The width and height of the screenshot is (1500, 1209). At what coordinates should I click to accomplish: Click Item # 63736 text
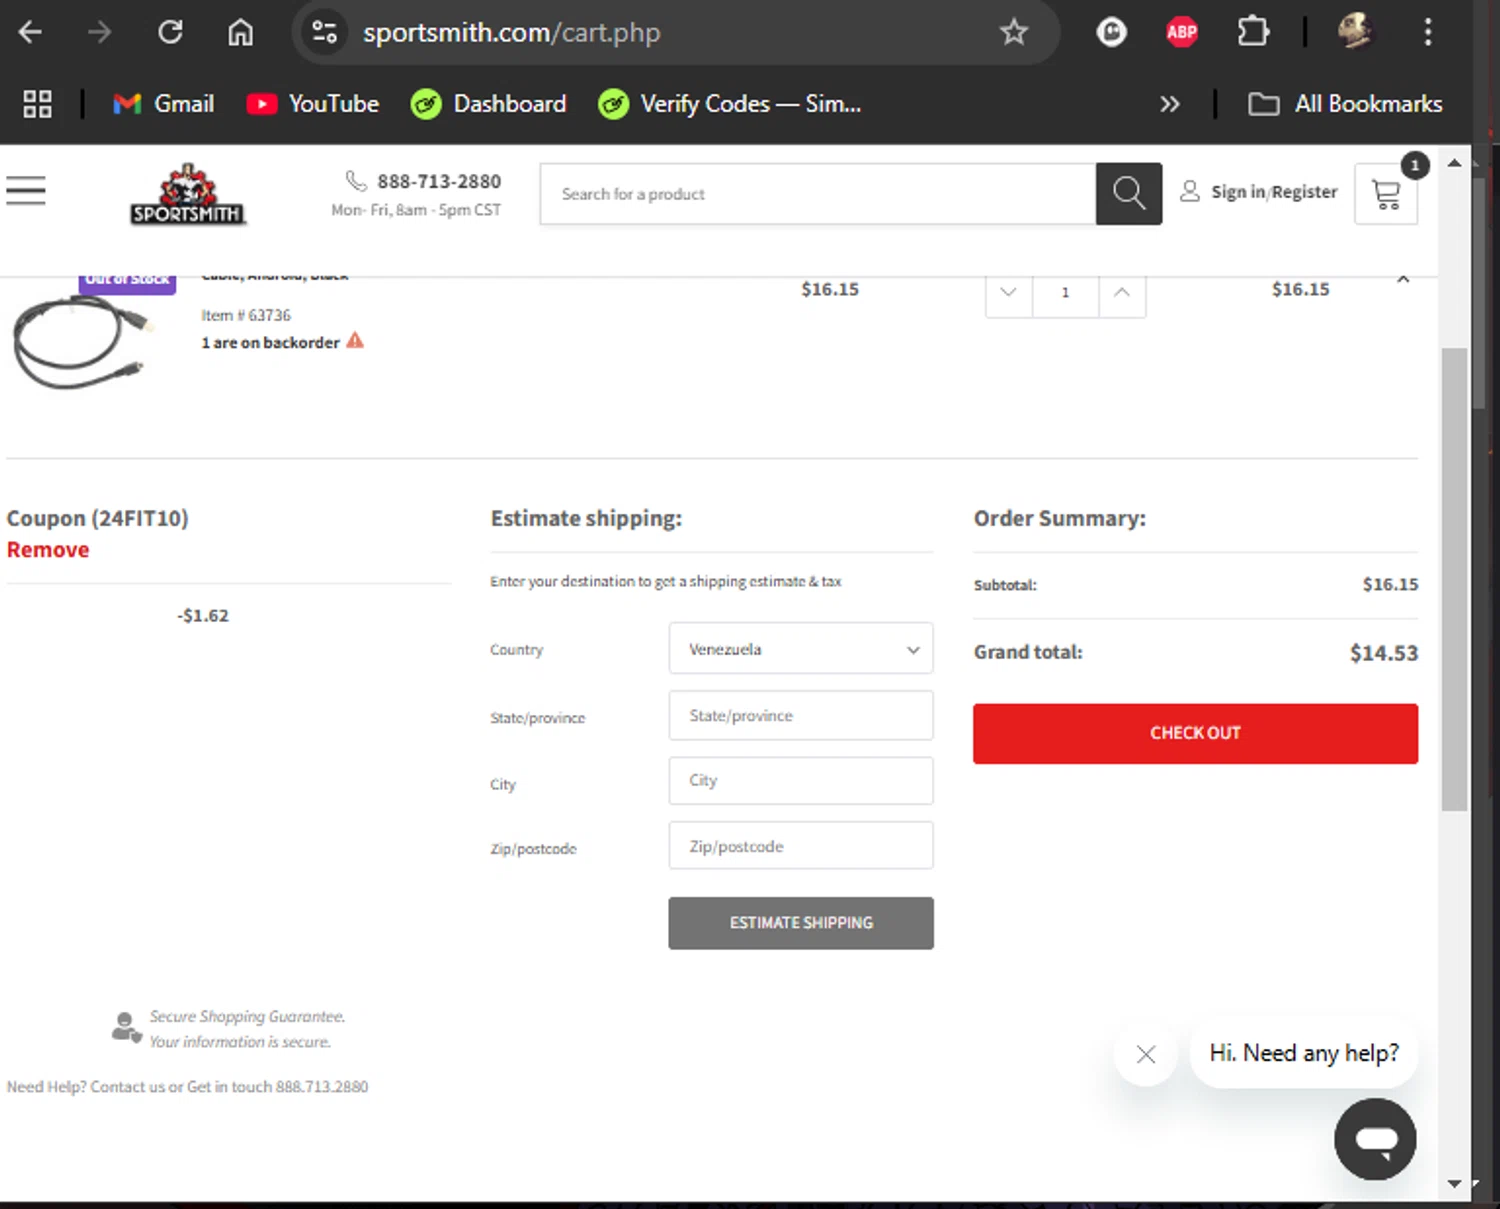pyautogui.click(x=246, y=315)
